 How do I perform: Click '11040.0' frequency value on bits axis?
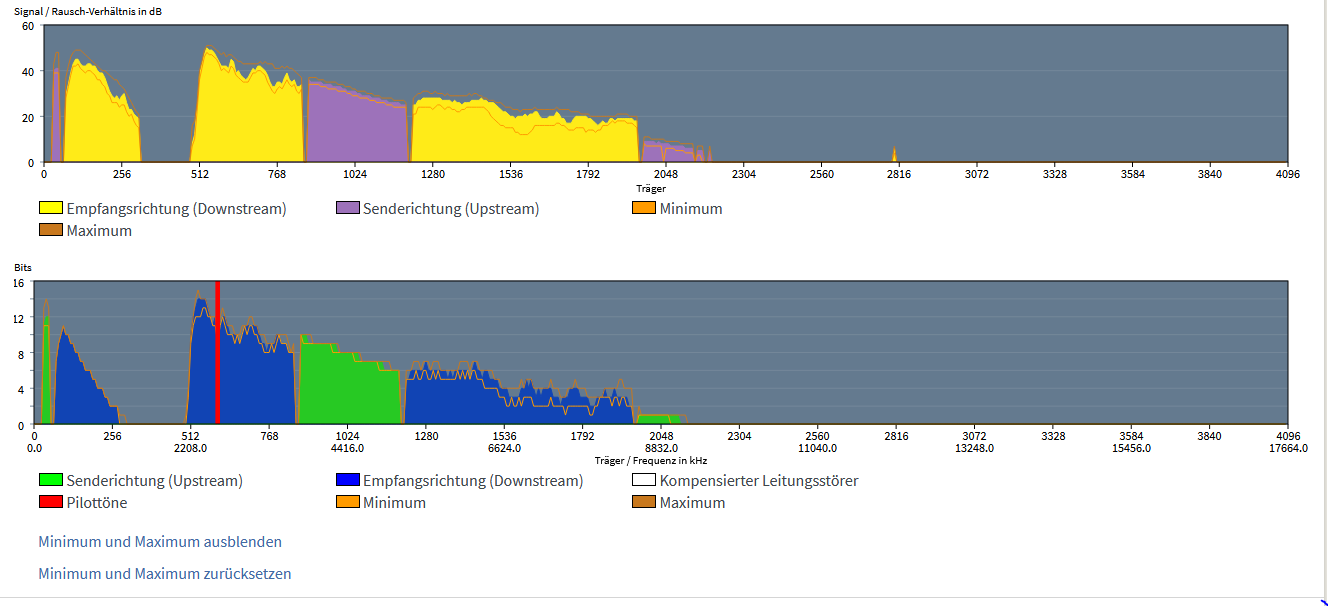click(818, 449)
